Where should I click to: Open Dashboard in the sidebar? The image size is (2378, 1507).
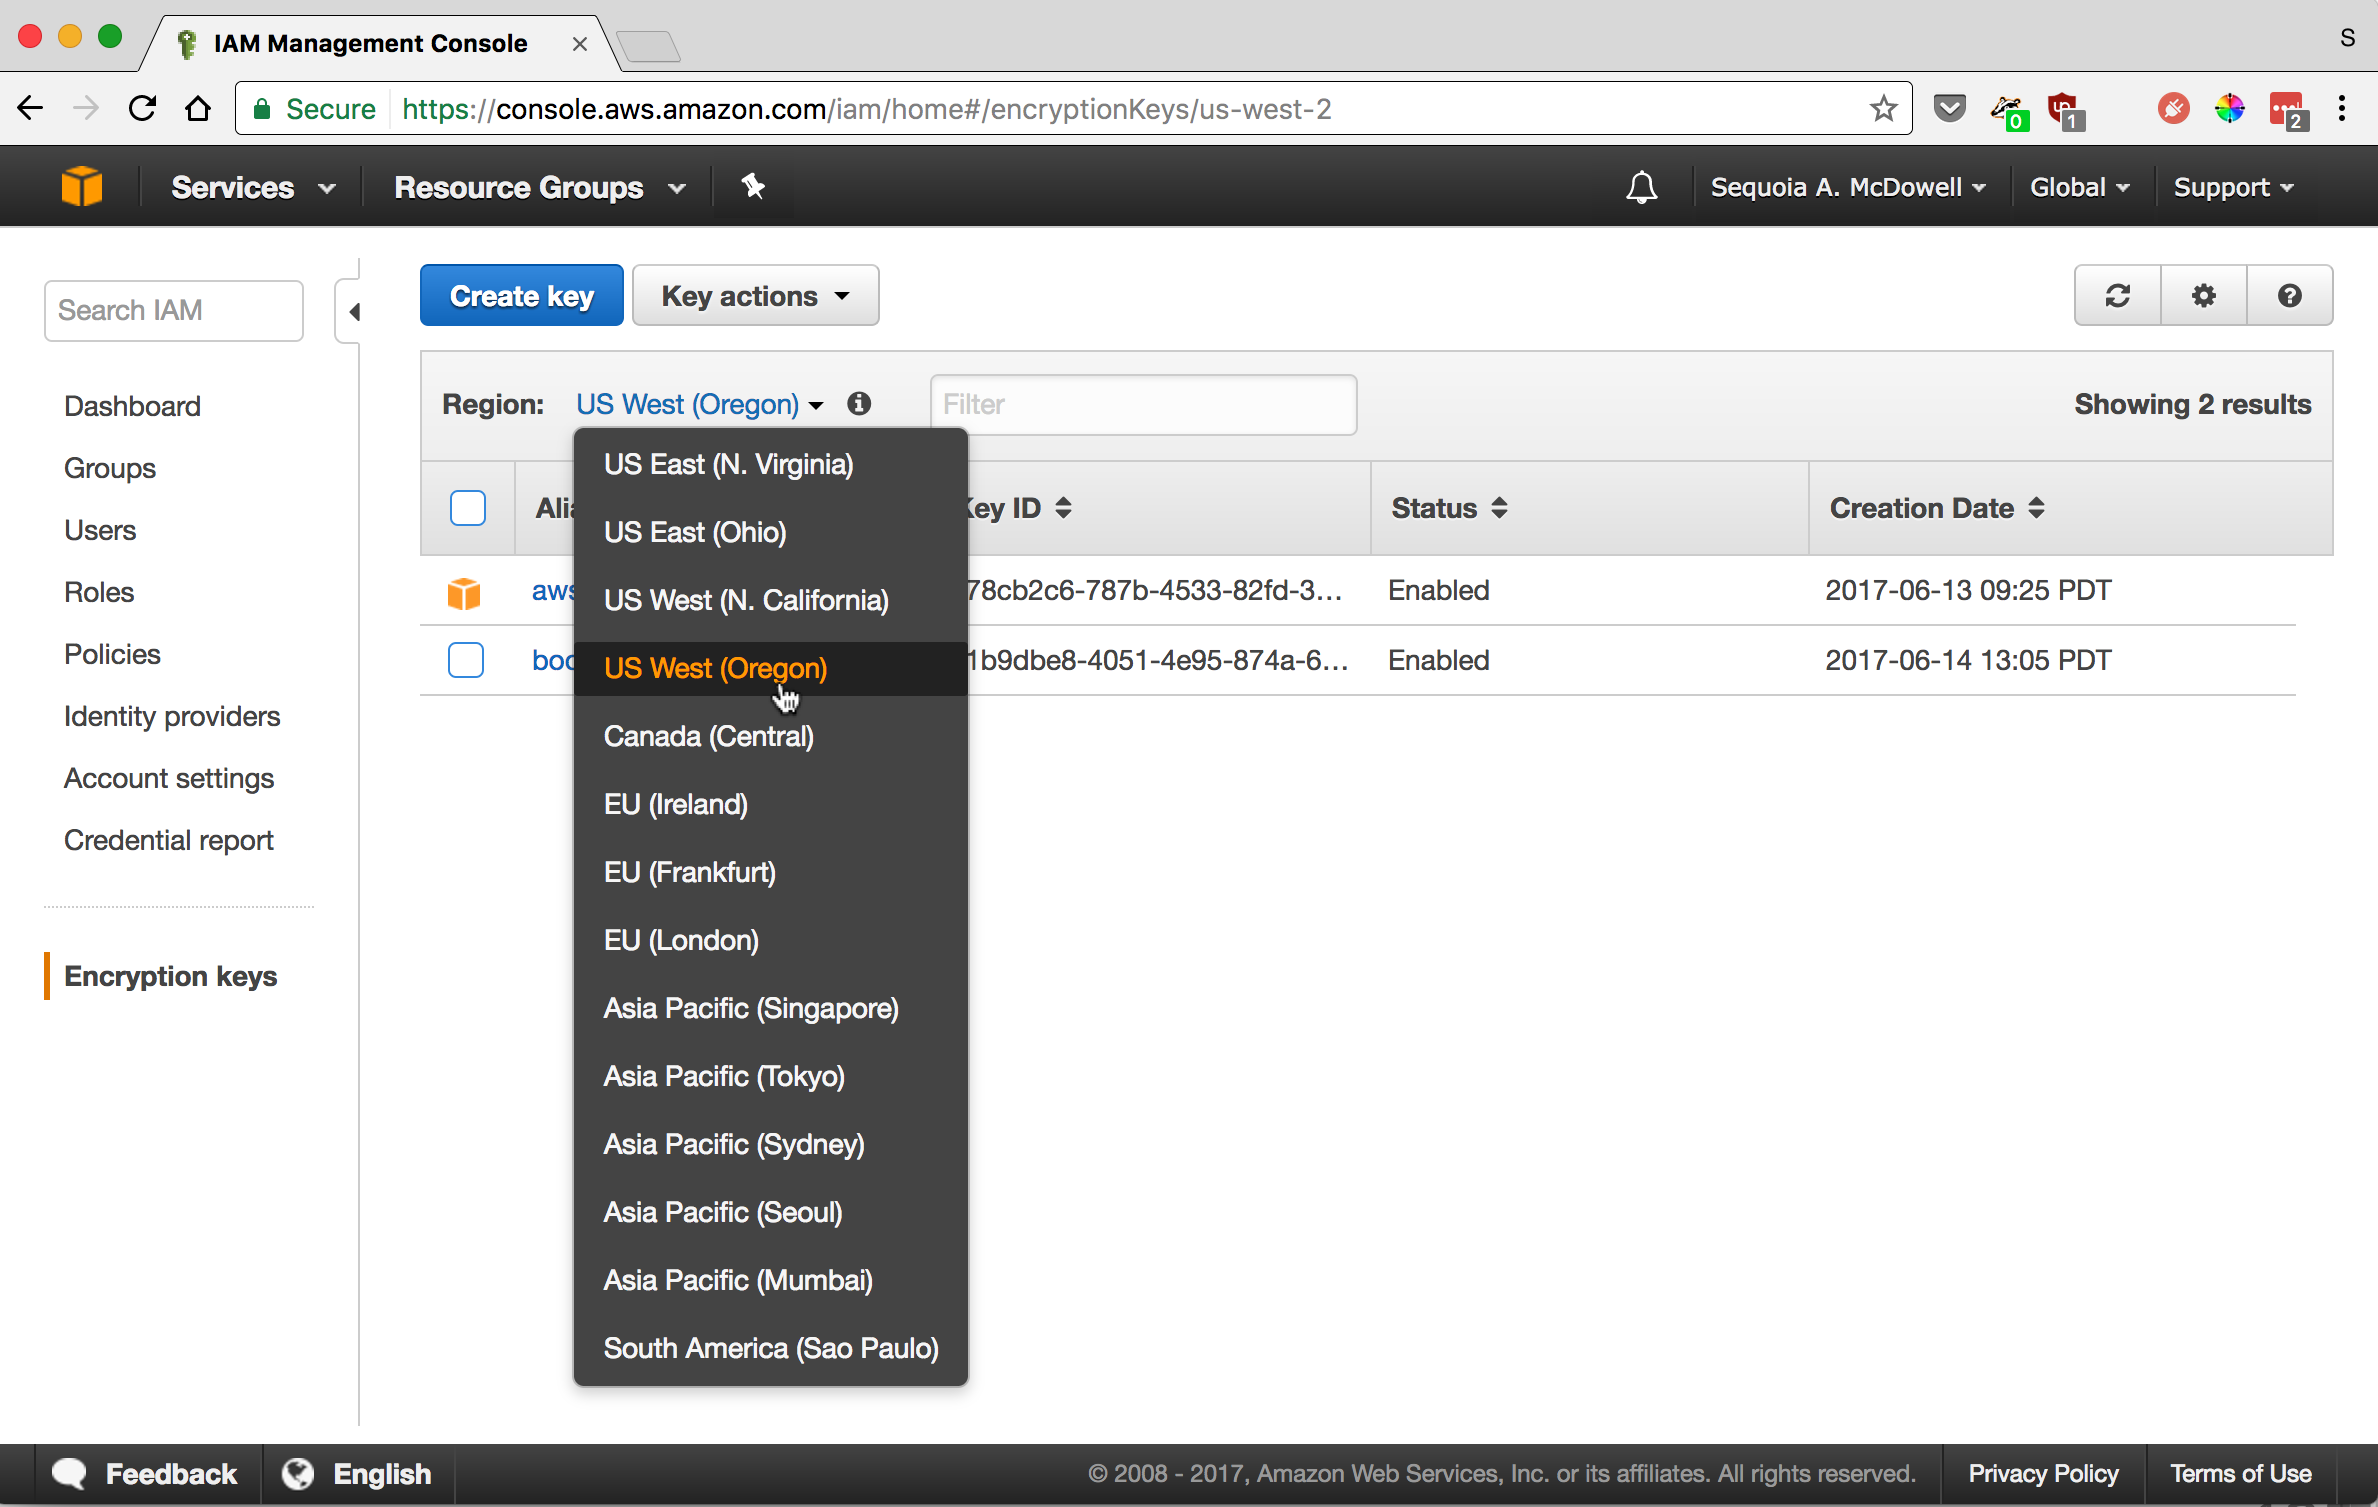tap(132, 406)
